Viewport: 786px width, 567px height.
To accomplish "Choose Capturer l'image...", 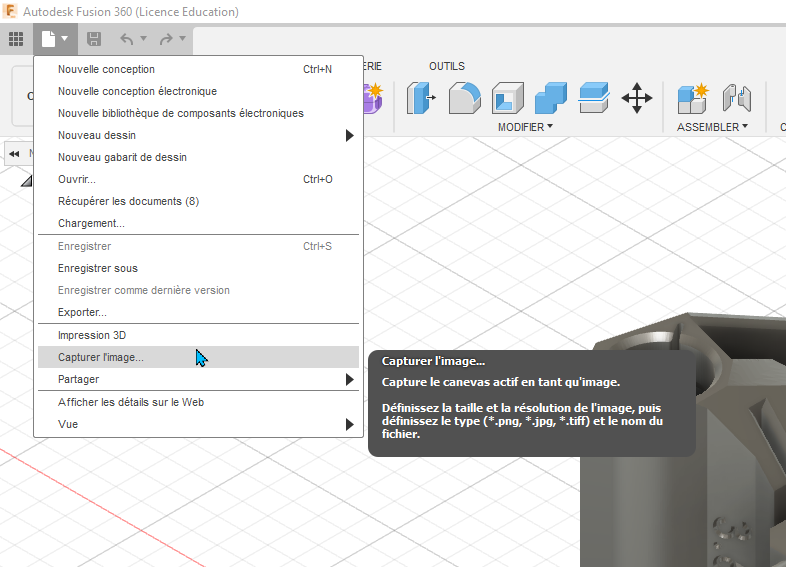I will 199,357.
